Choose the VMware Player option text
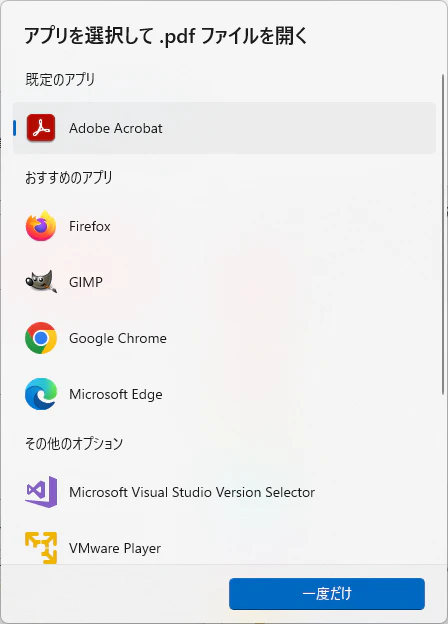Viewport: 448px width, 624px height. 115,548
